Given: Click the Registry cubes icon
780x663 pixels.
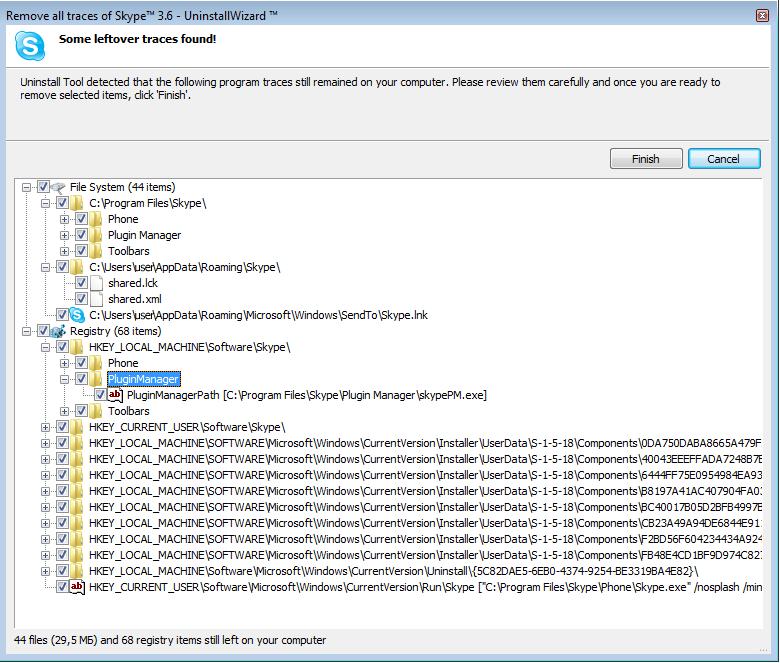Looking at the screenshot, I should 59,331.
